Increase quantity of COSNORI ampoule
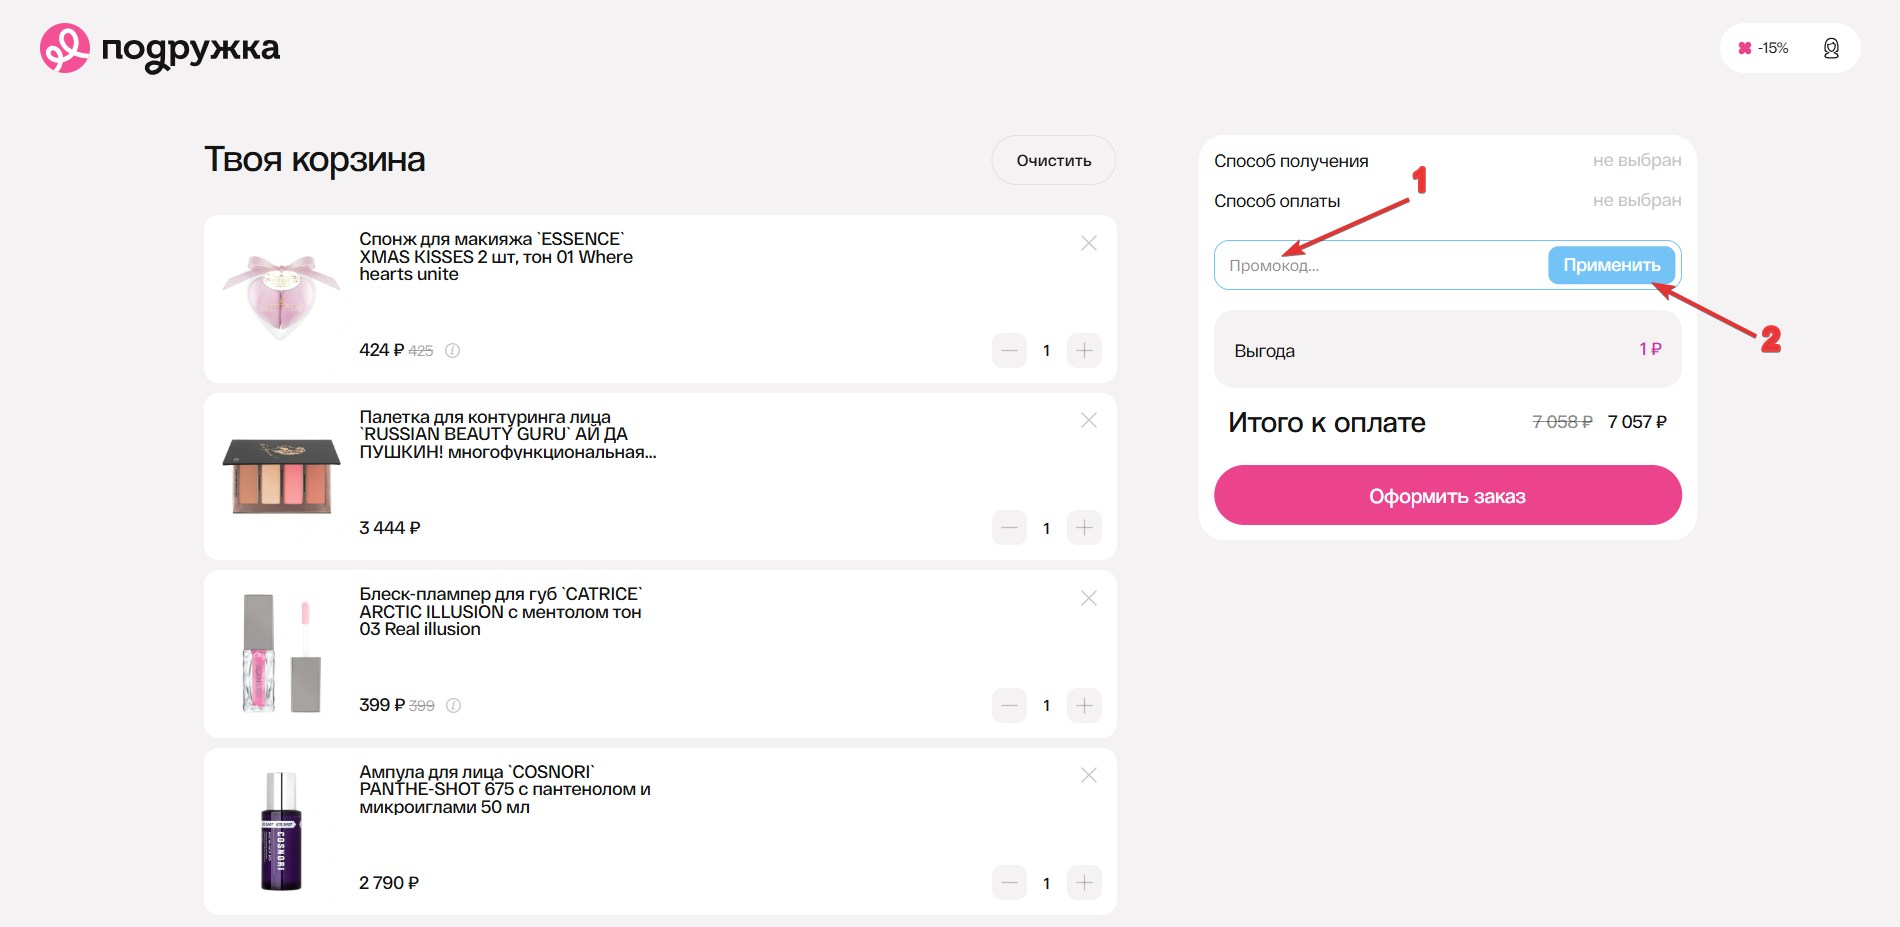 [1084, 883]
